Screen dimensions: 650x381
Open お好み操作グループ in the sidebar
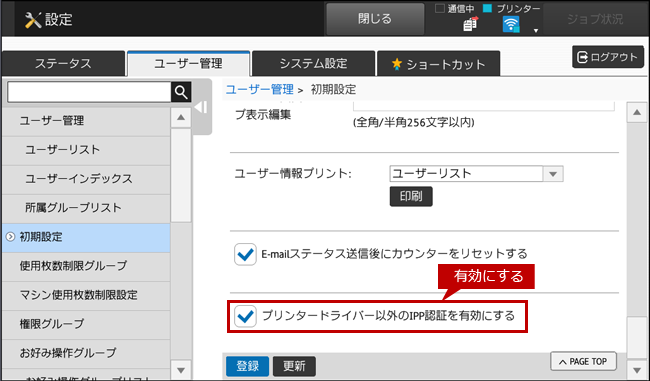coord(86,353)
